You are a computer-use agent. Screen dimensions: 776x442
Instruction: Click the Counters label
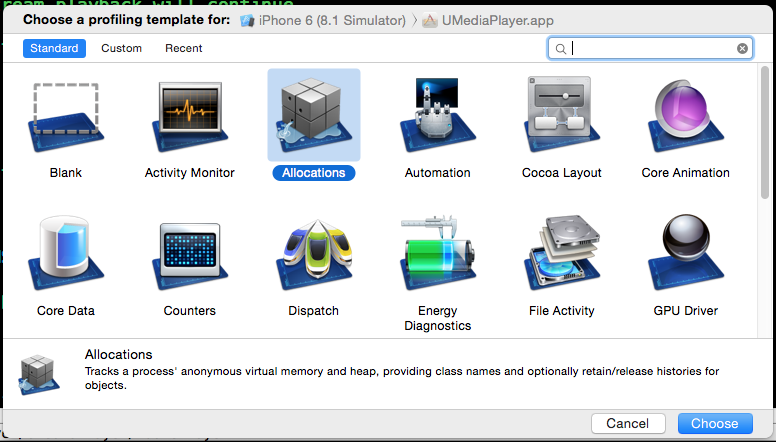click(190, 311)
